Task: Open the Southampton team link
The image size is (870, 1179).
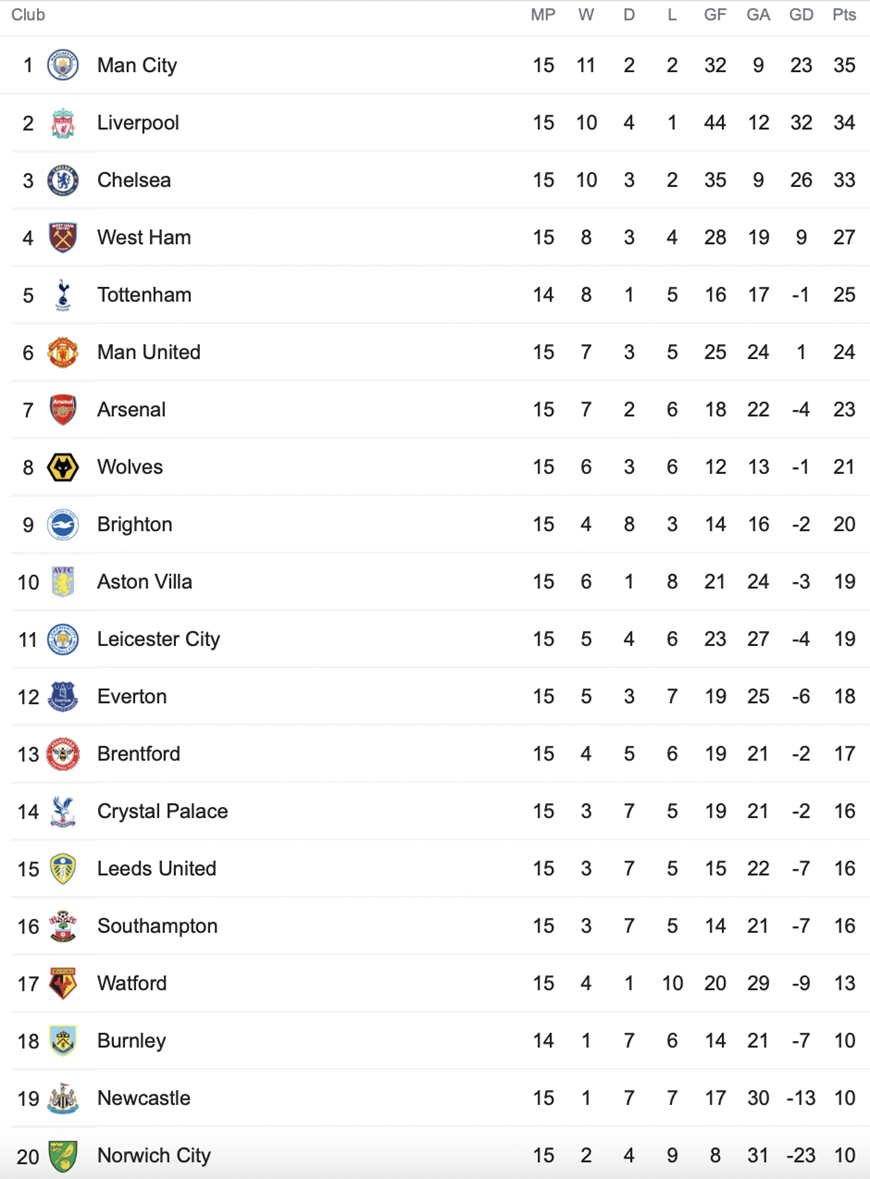Action: pos(157,926)
